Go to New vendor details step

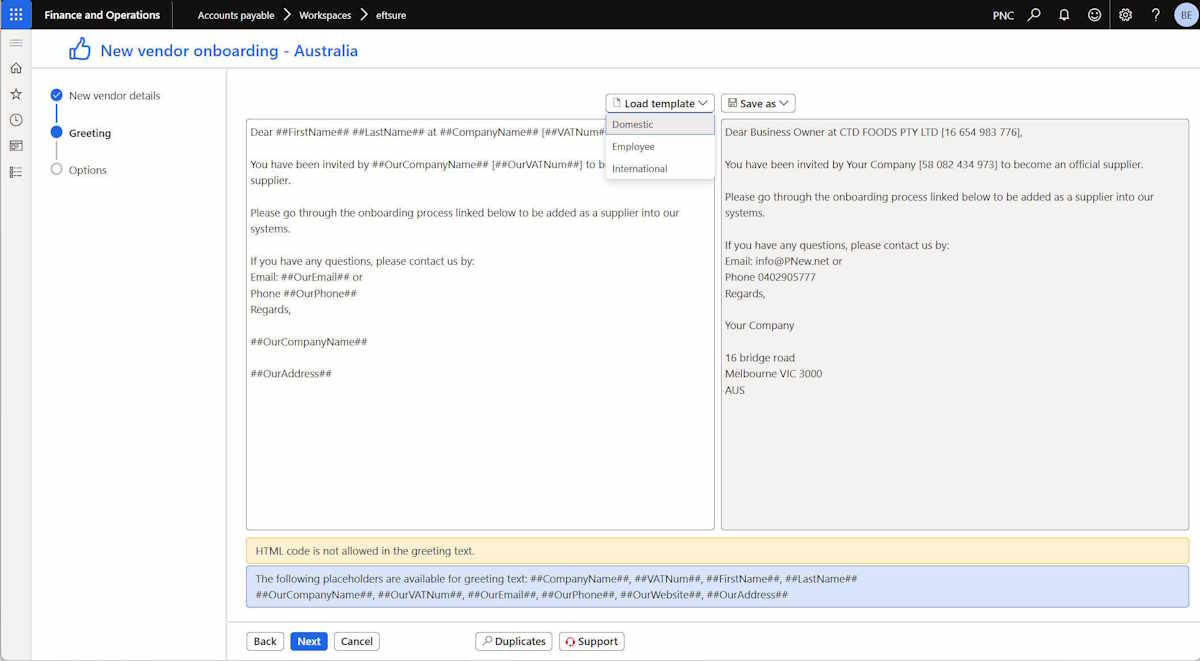114,96
